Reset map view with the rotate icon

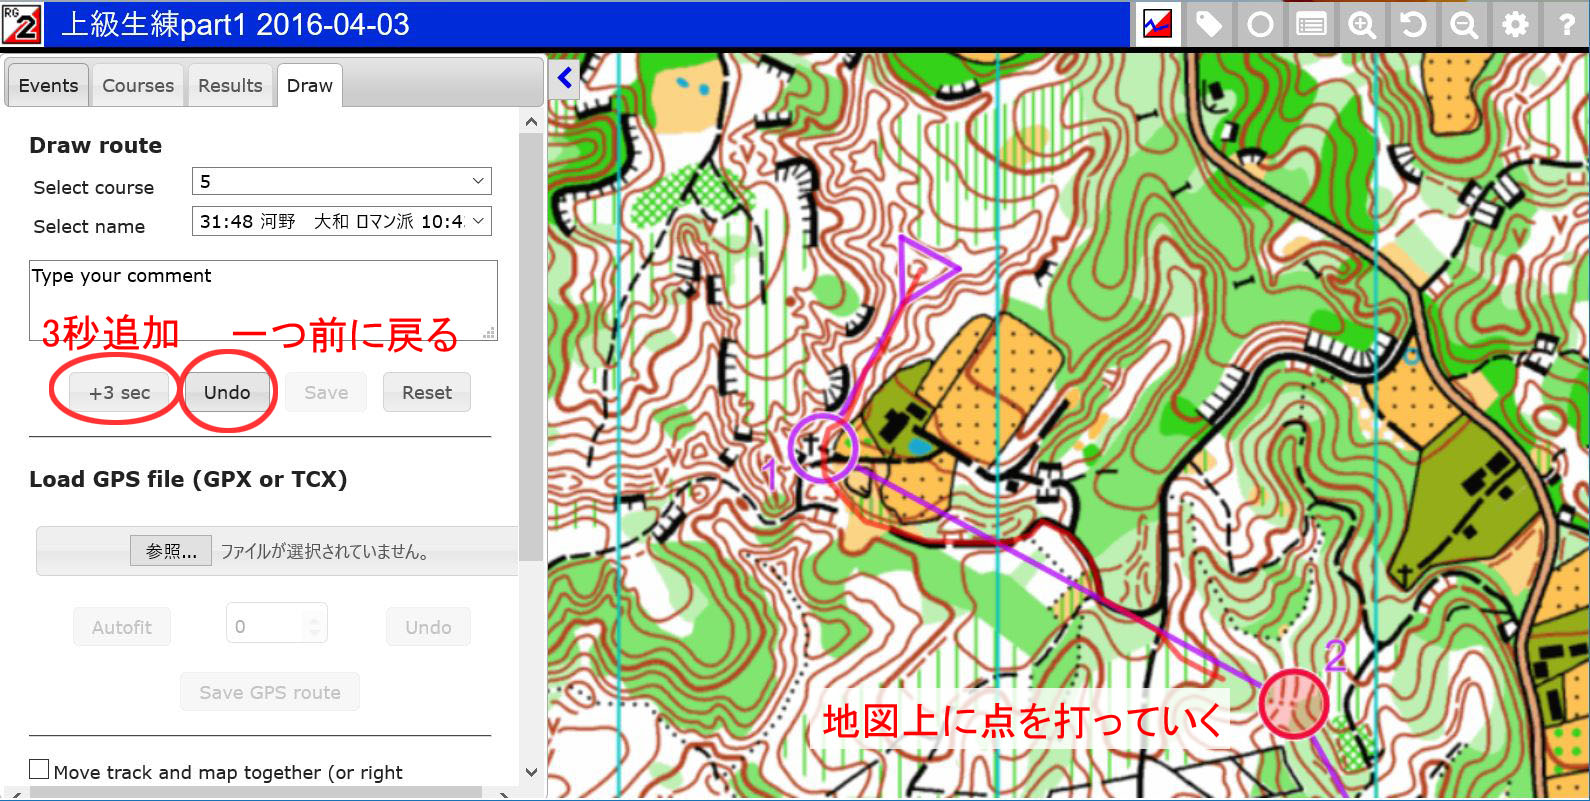(x=1413, y=24)
